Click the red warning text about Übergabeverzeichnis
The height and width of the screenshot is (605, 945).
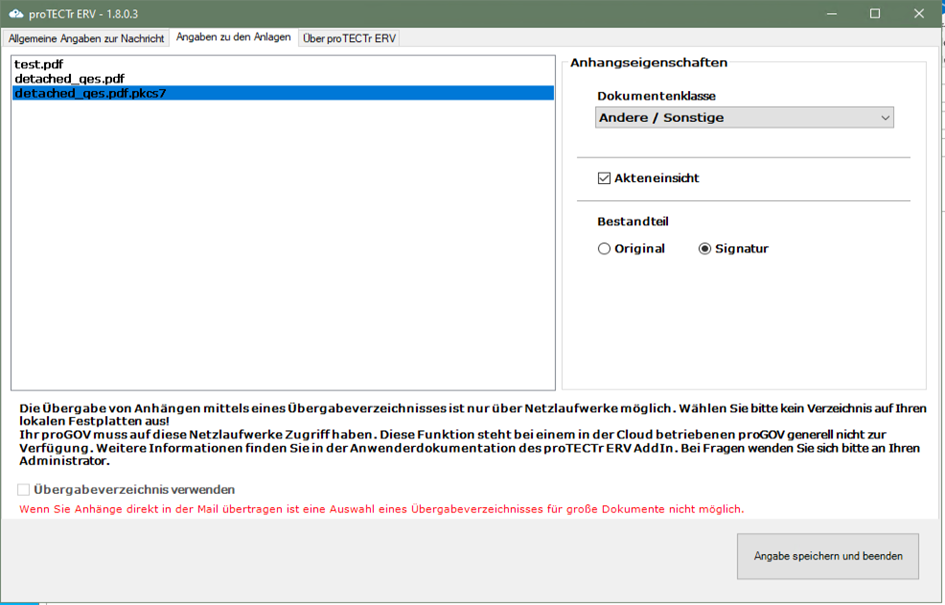(381, 509)
